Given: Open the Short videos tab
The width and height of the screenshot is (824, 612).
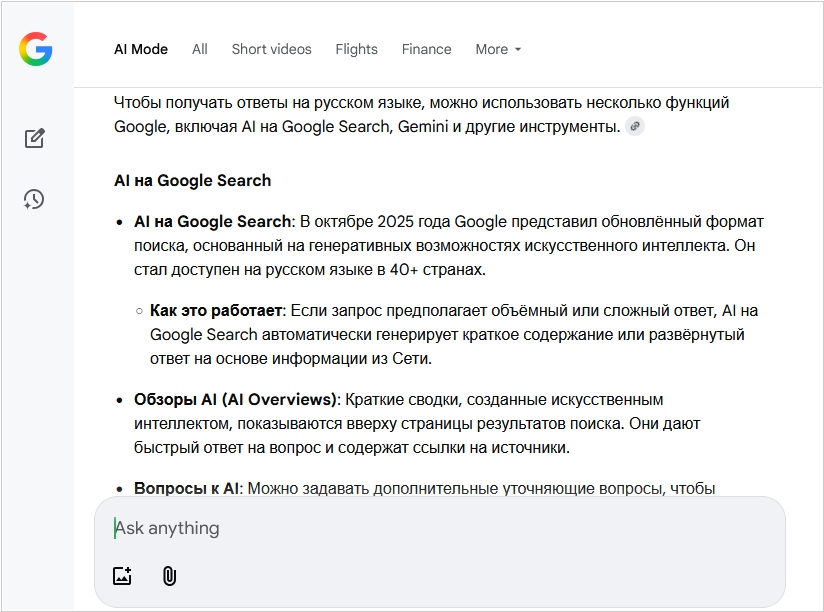Looking at the screenshot, I should pos(271,49).
